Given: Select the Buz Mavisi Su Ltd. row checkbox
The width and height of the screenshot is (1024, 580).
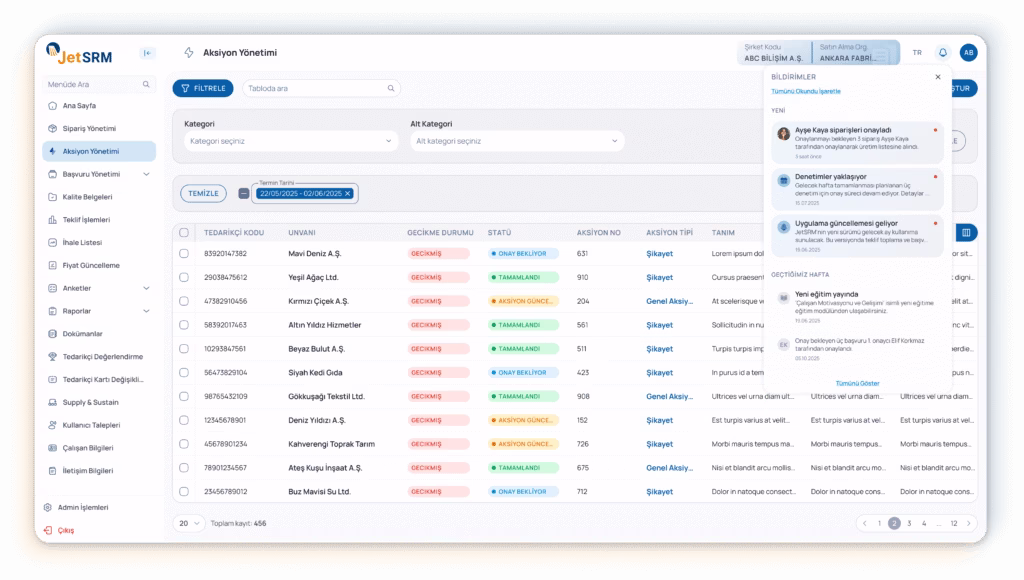Looking at the screenshot, I should tap(183, 492).
